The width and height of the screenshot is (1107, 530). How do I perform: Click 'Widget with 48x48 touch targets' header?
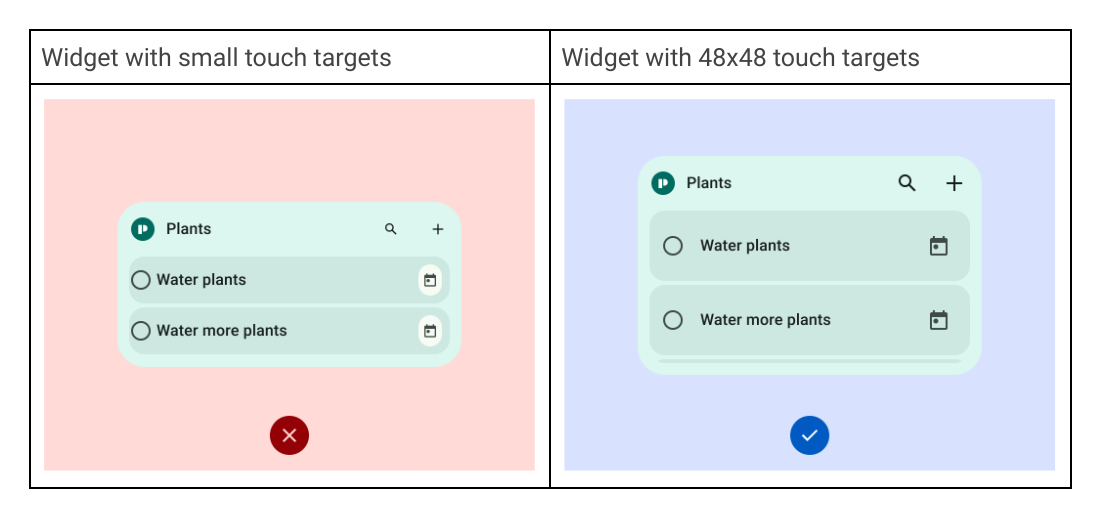click(740, 57)
